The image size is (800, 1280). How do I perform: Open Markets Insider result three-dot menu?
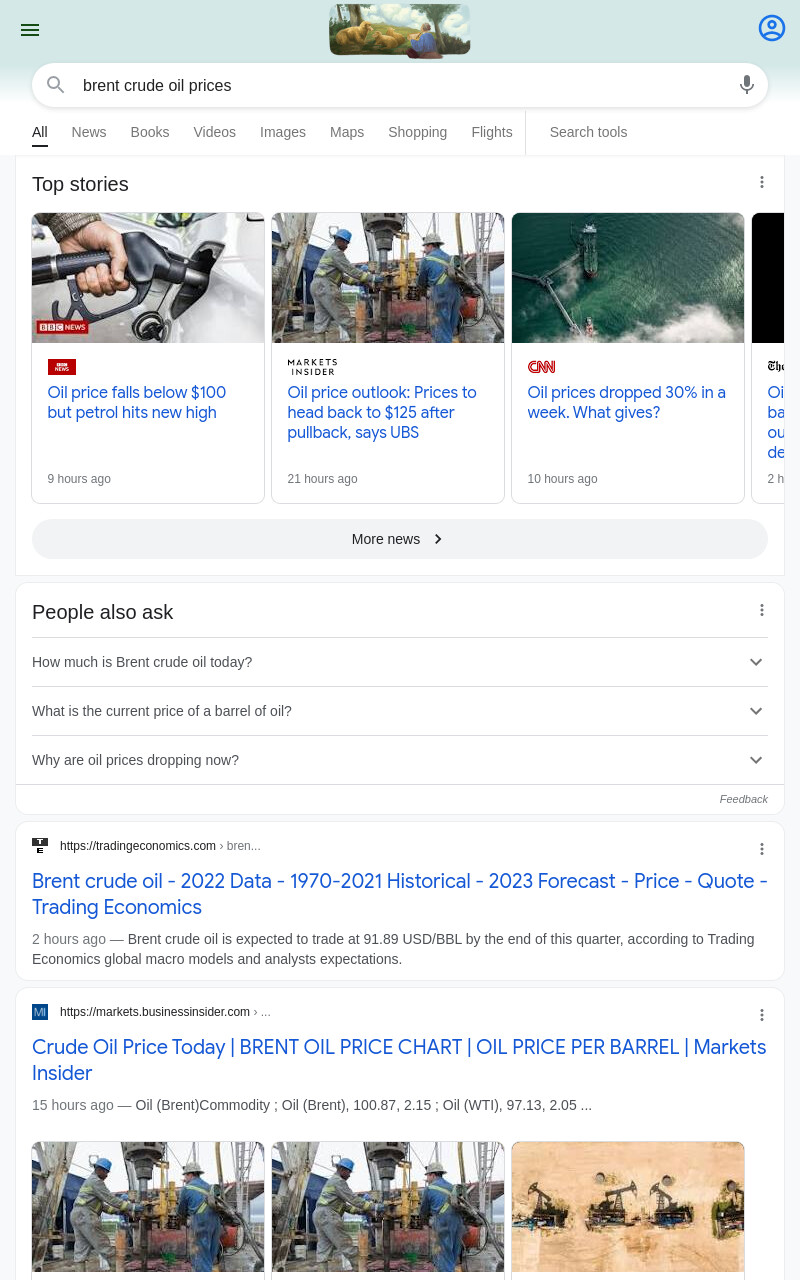[762, 1015]
